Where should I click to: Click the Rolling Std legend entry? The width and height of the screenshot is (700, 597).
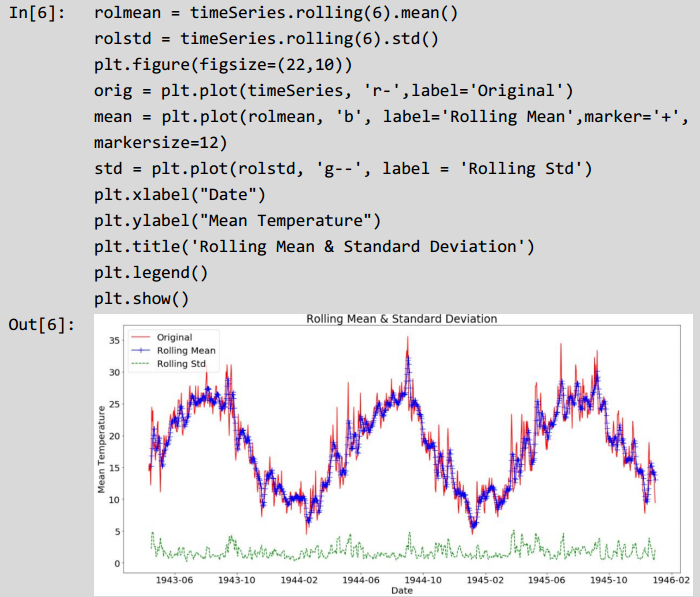(181, 364)
